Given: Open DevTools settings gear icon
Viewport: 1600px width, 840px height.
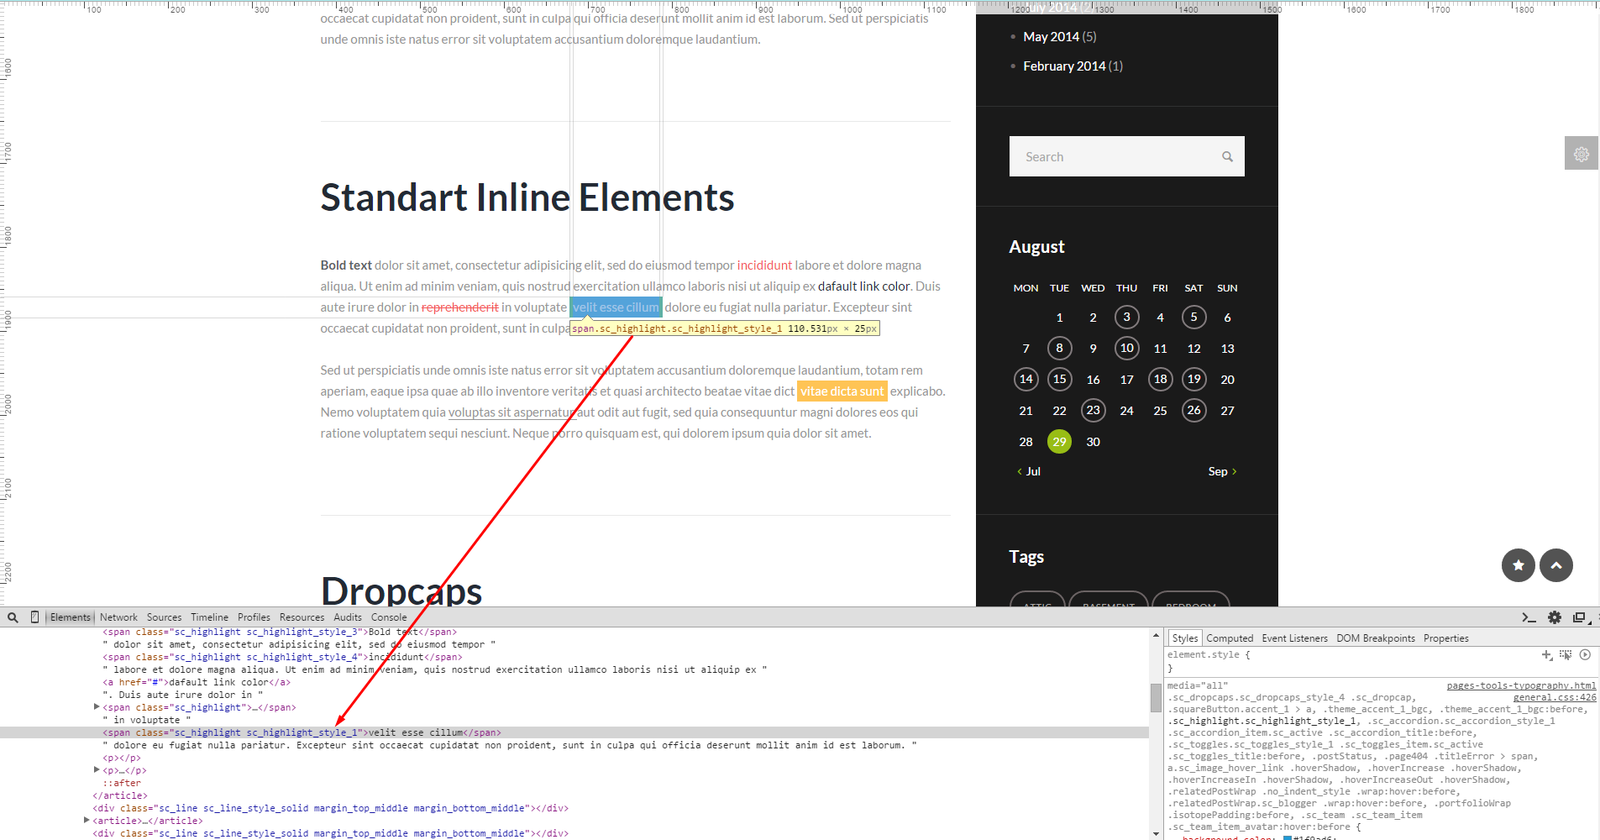Looking at the screenshot, I should click(x=1554, y=618).
